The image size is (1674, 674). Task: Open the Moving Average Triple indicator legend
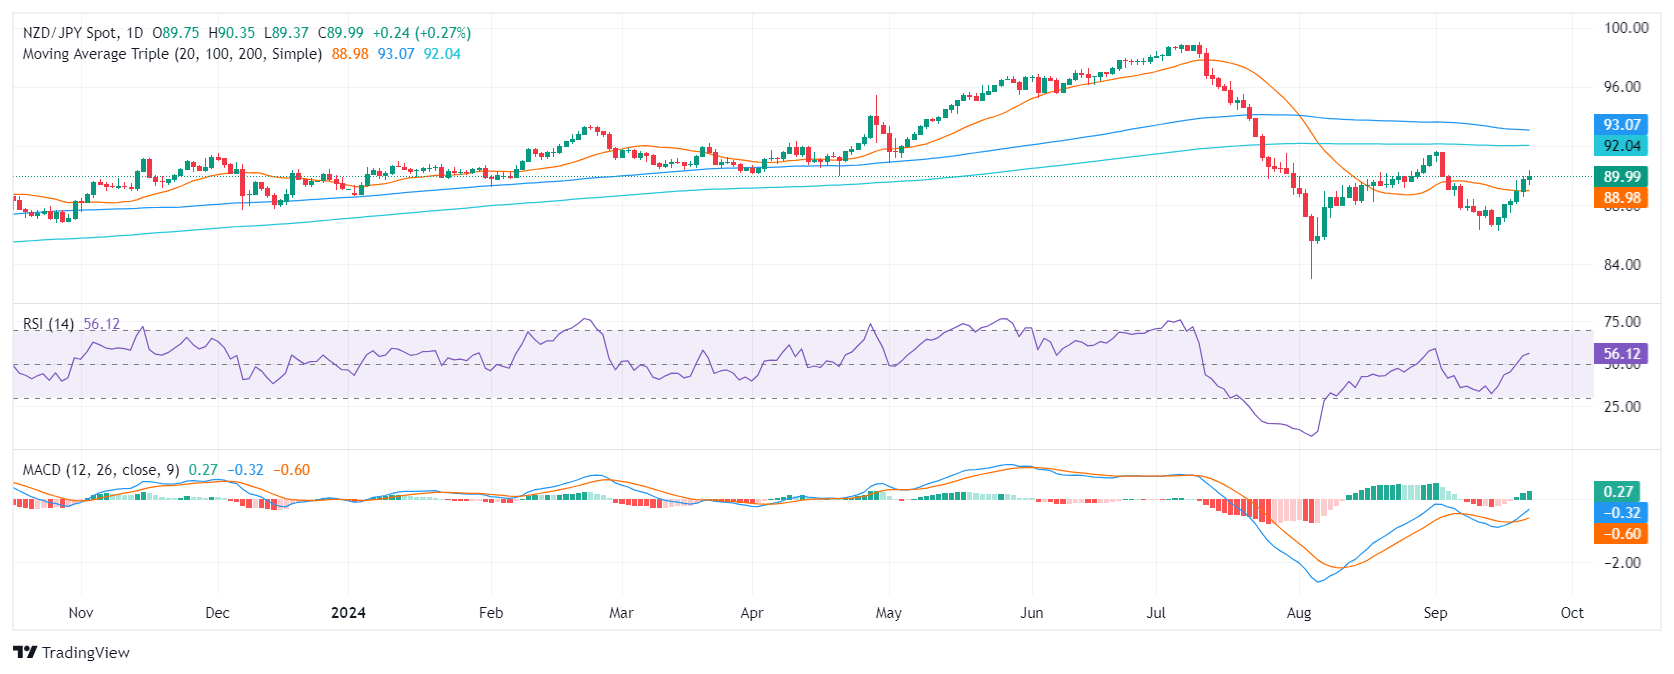point(172,54)
